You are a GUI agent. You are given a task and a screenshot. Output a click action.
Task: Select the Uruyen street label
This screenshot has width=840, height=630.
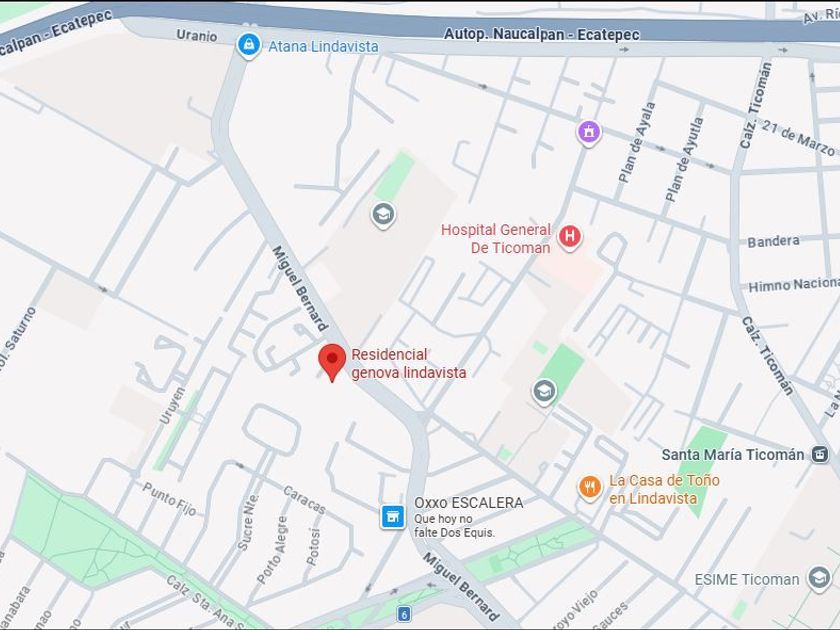(x=172, y=406)
